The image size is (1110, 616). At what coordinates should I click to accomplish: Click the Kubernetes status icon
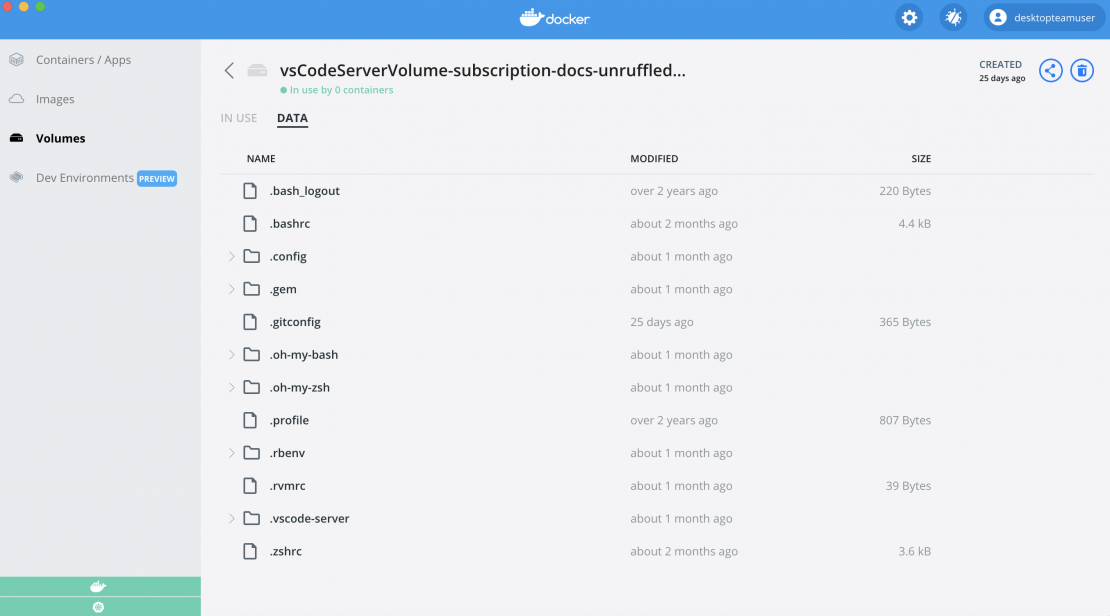pos(98,607)
